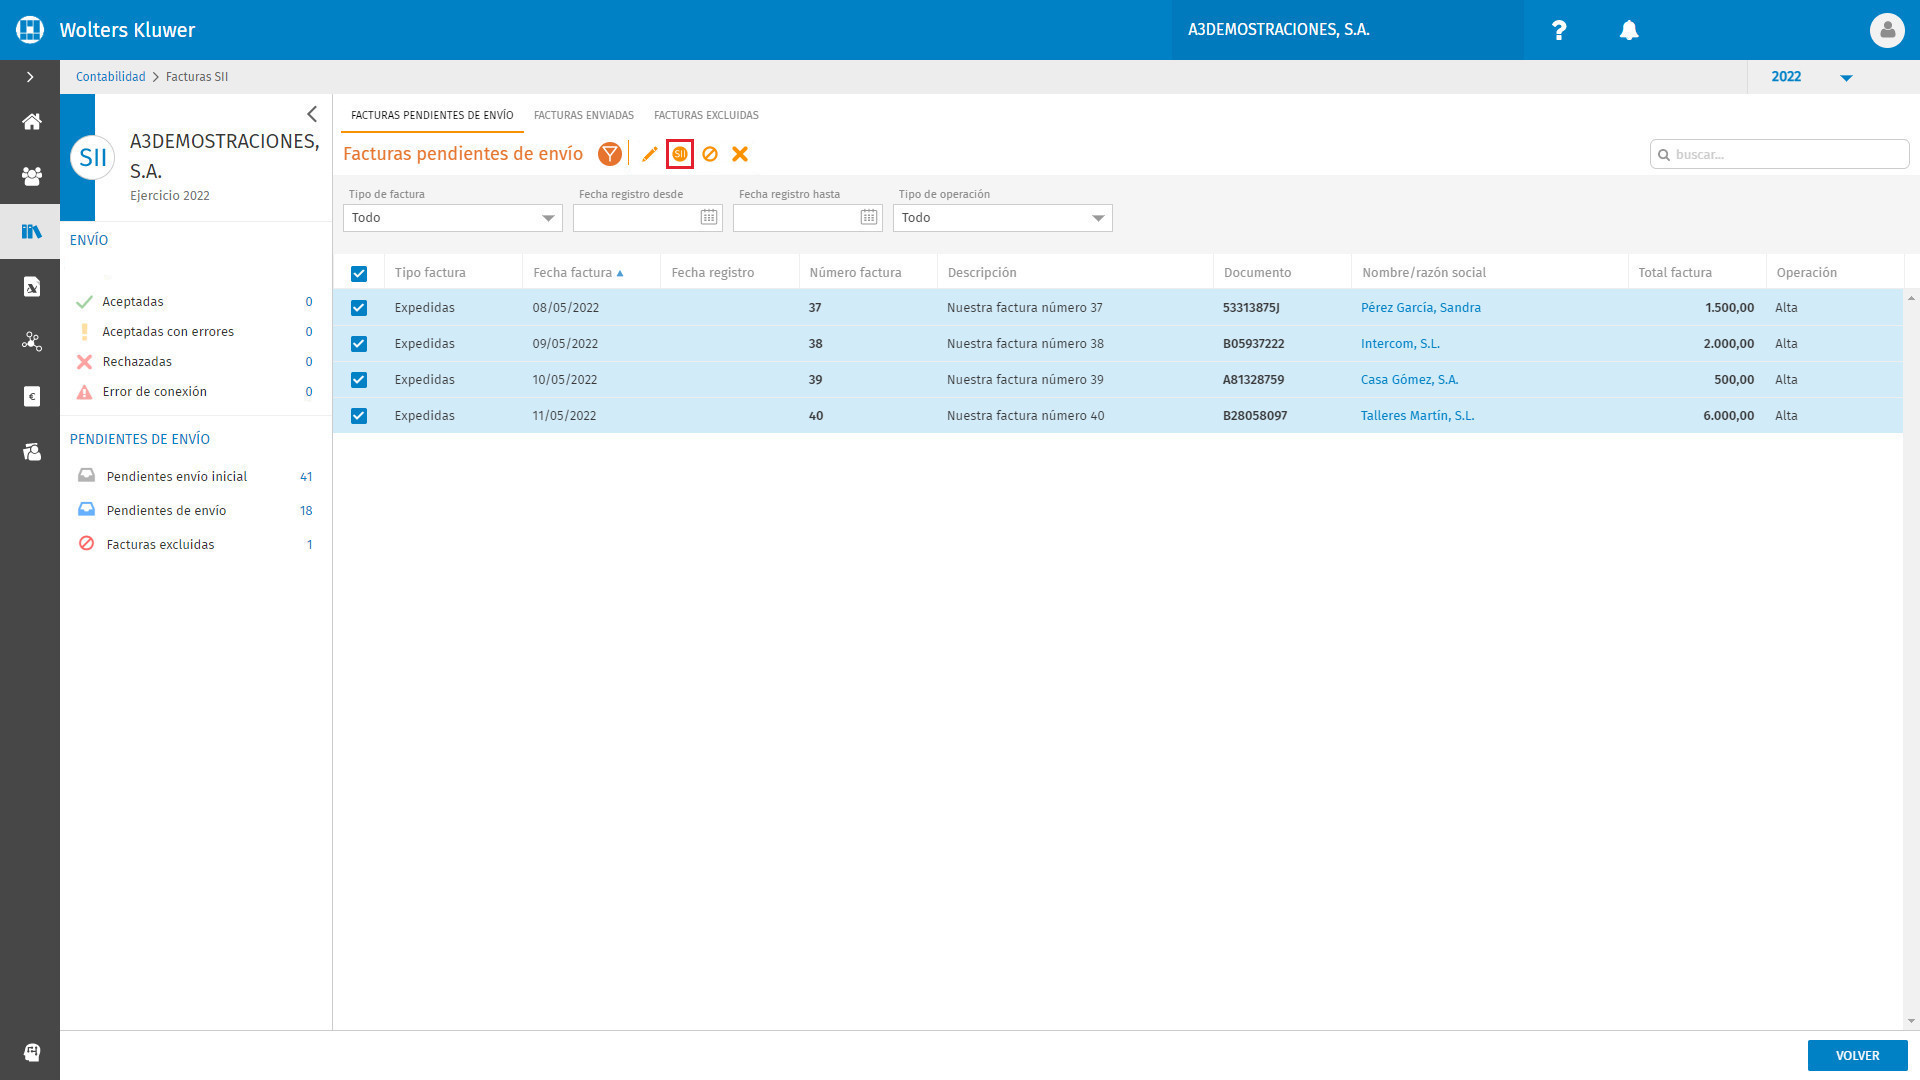The width and height of the screenshot is (1920, 1080).
Task: Open the Tipo de operación dropdown
Action: tap(1003, 218)
